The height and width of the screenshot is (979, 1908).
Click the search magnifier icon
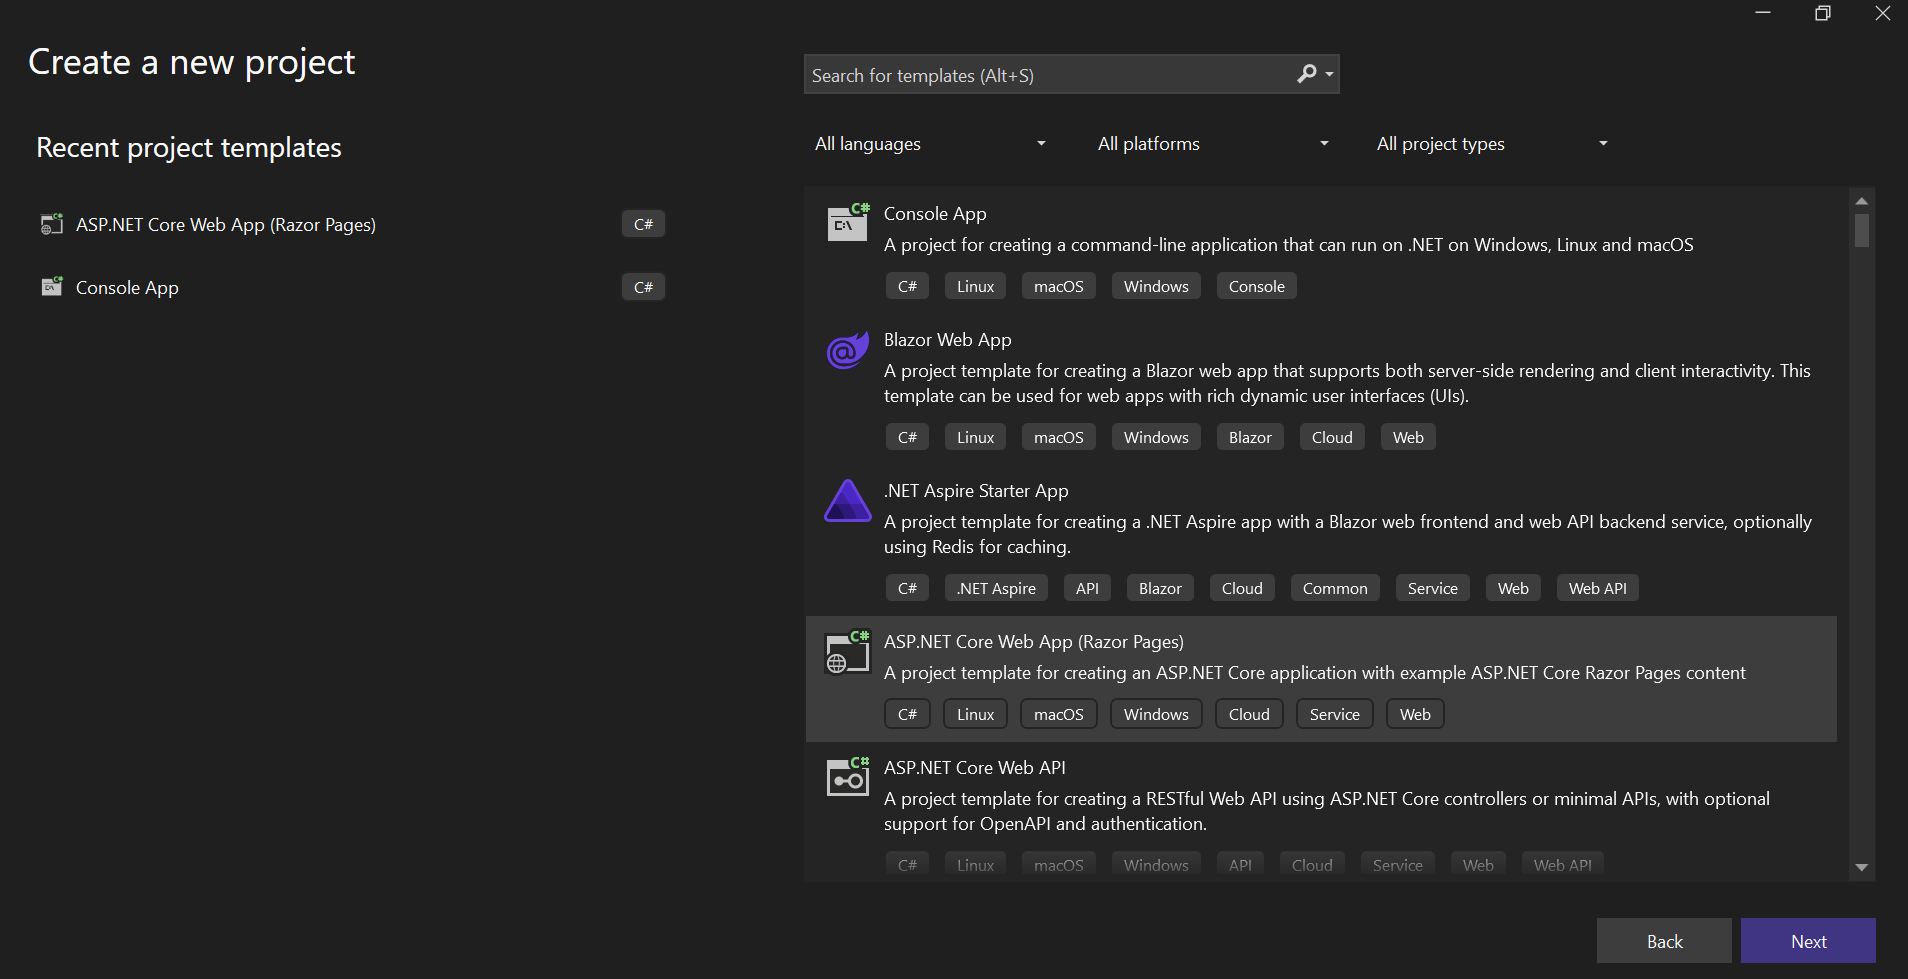pos(1307,74)
